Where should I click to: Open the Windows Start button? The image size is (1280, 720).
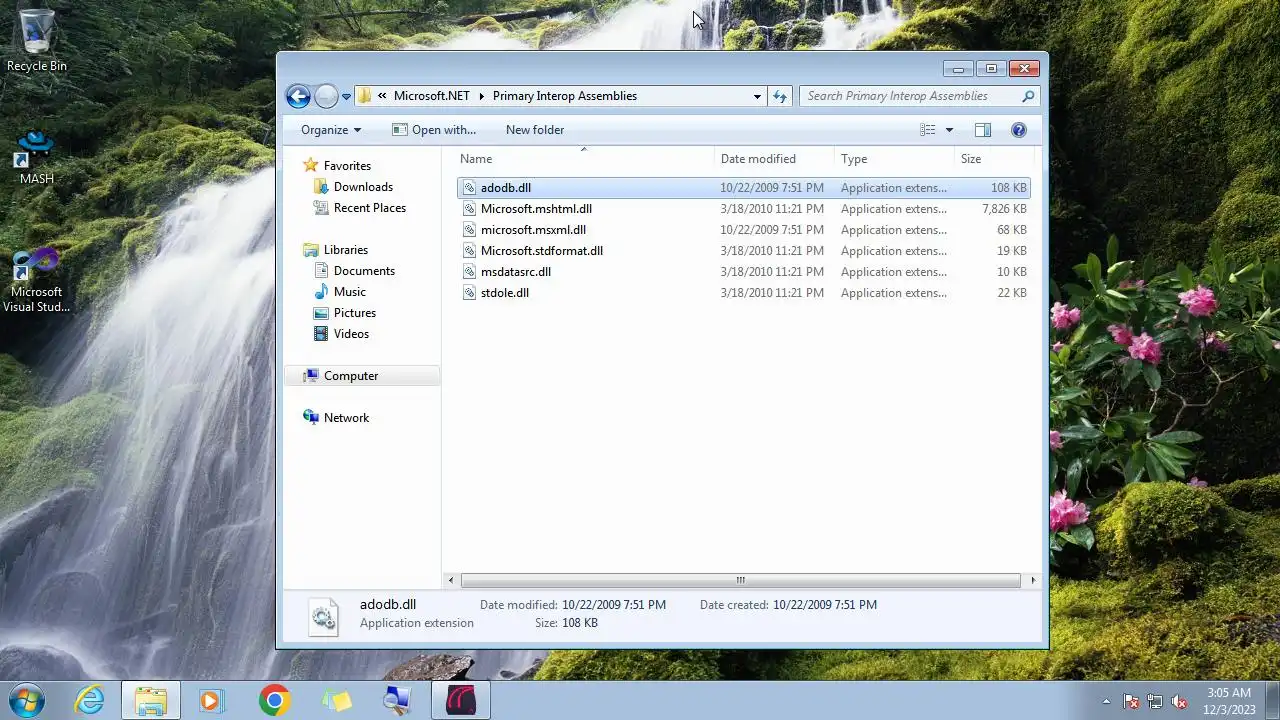26,700
